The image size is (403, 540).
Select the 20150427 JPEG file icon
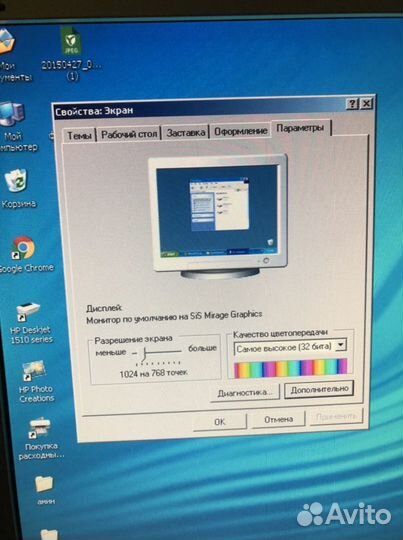pos(71,54)
